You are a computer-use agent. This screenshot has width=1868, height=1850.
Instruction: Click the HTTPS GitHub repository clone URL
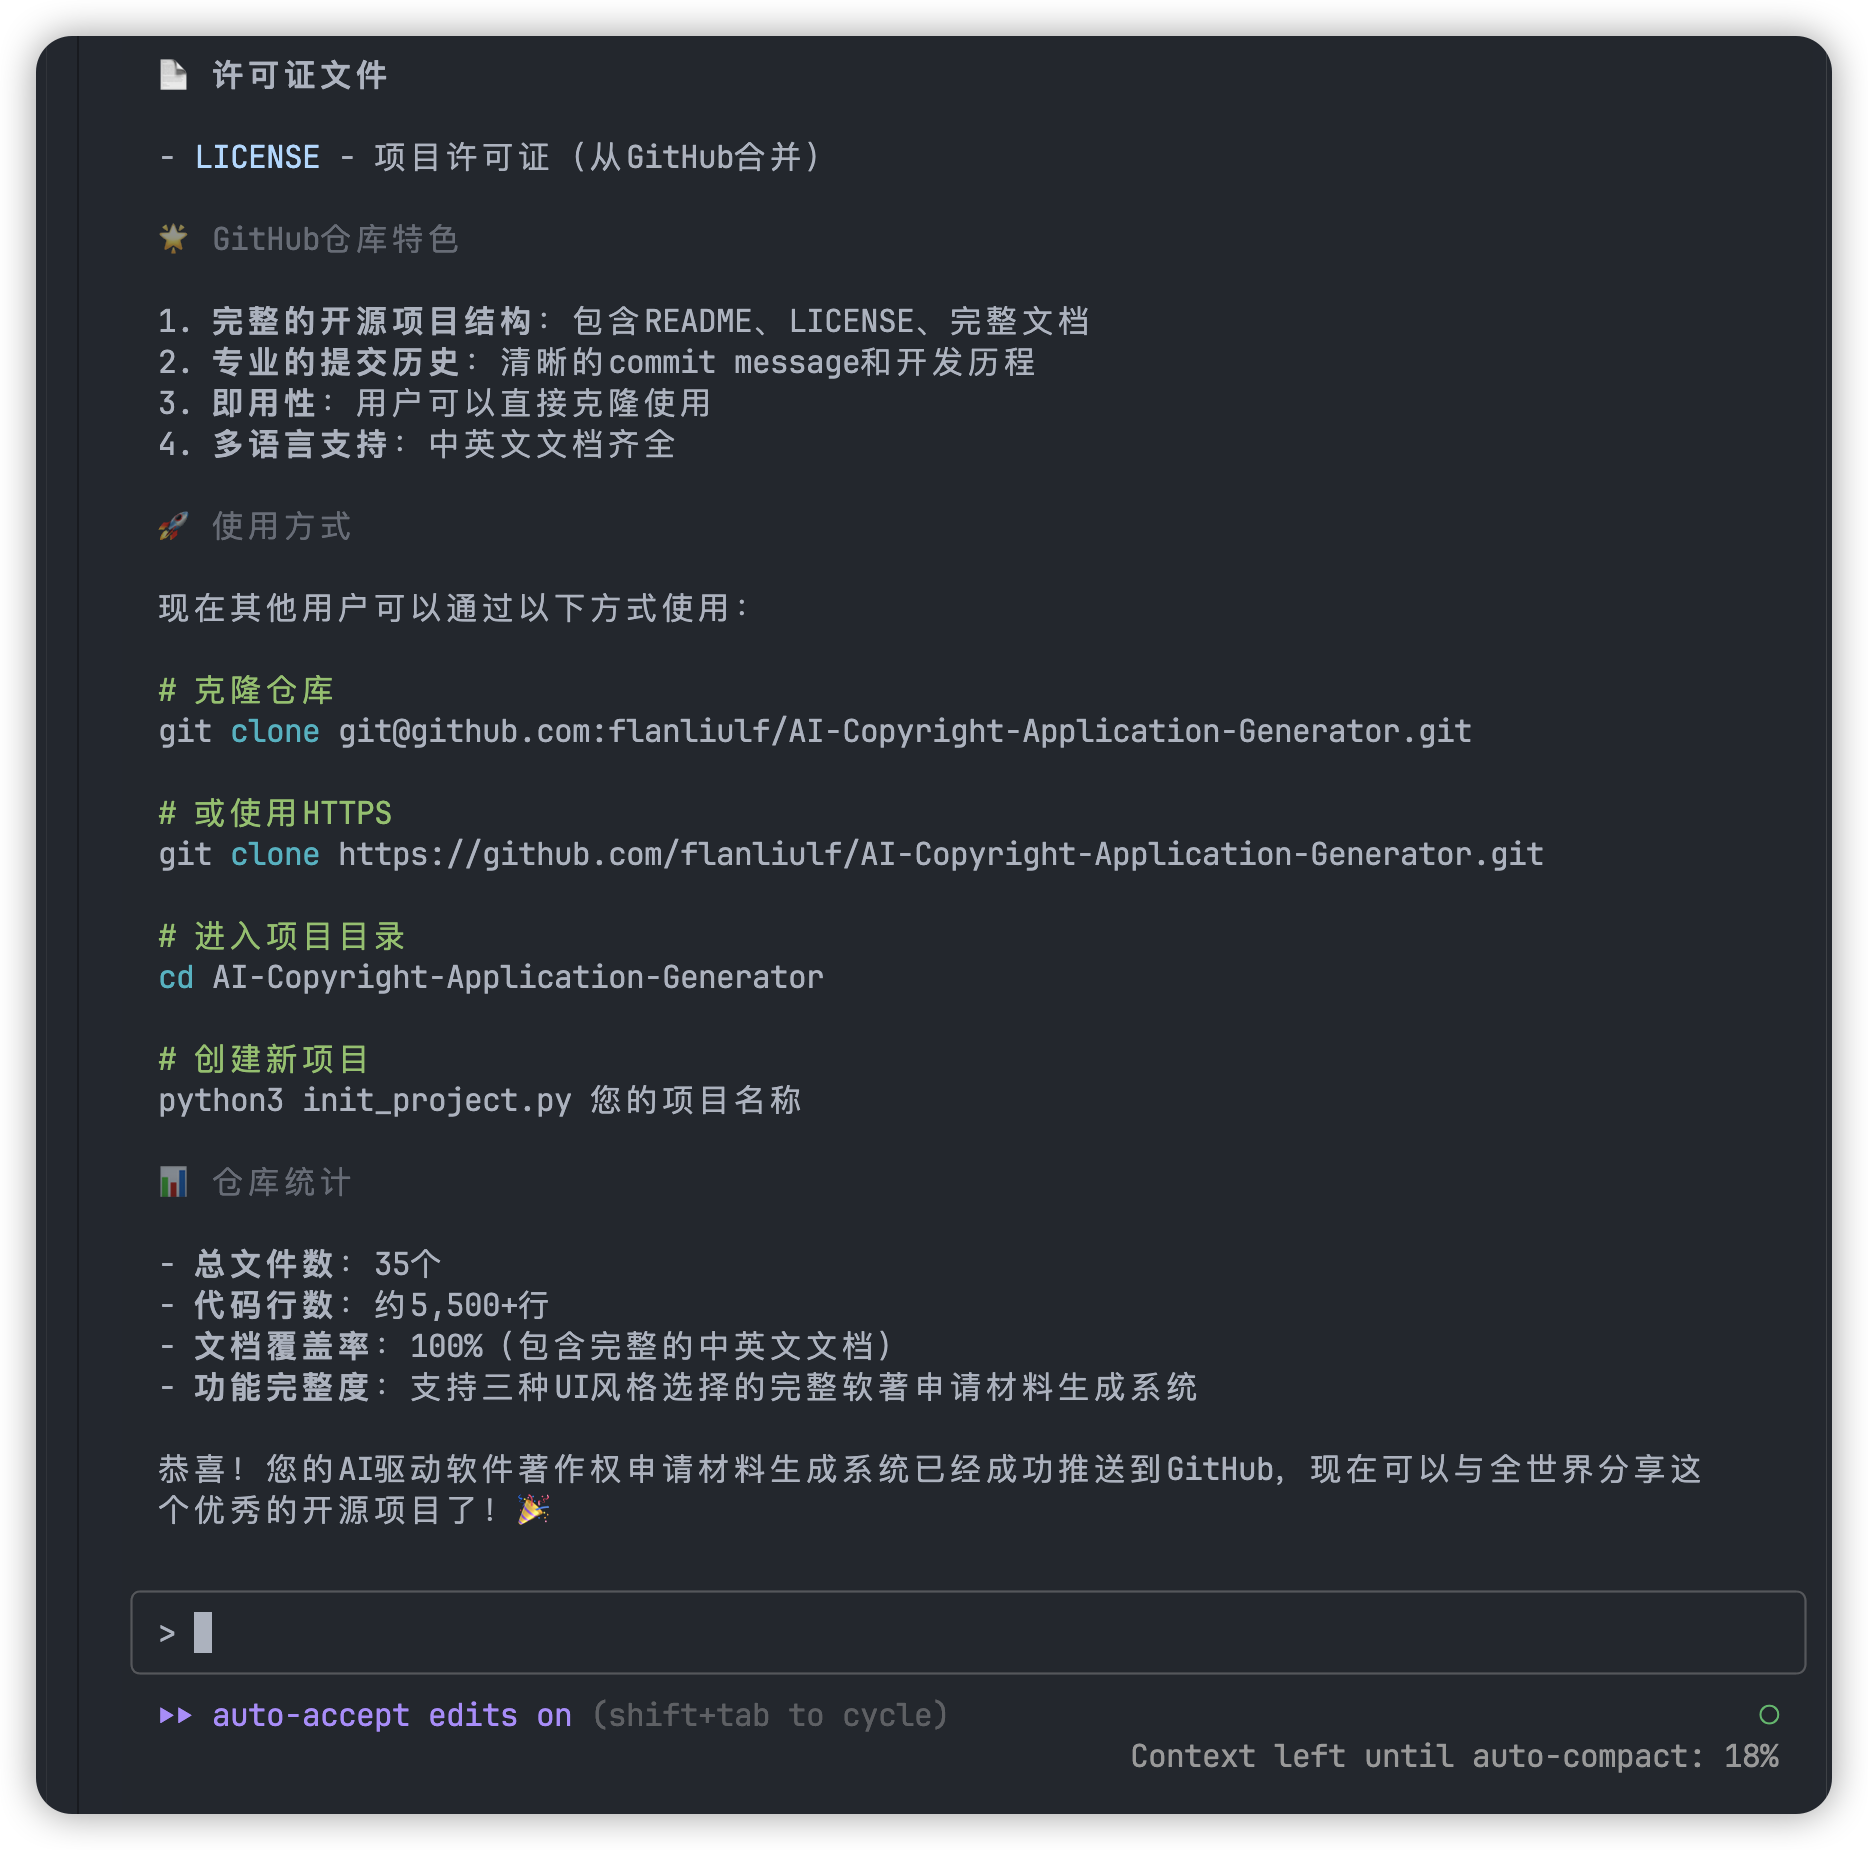pyautogui.click(x=940, y=854)
